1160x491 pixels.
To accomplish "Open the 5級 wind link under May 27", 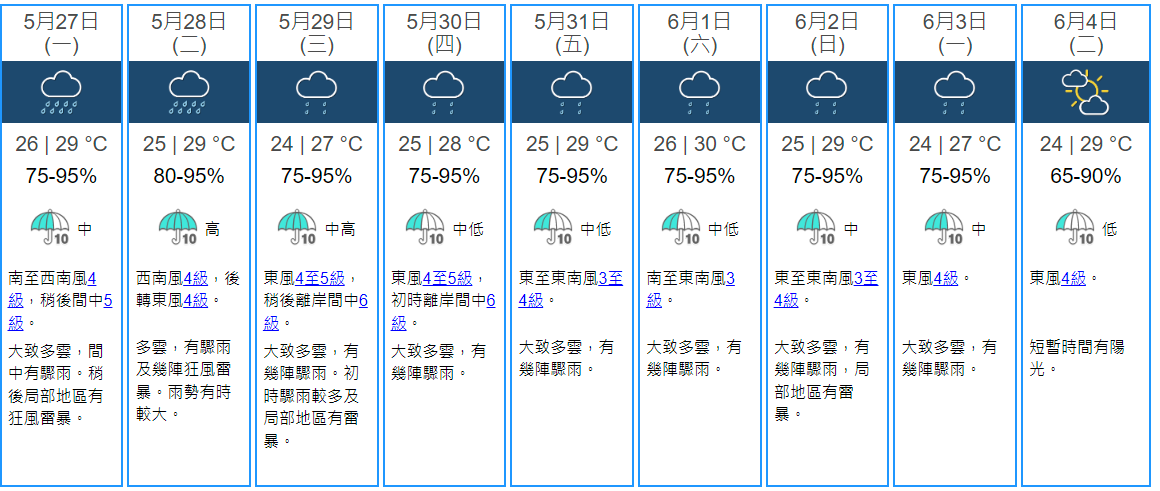I will [108, 300].
